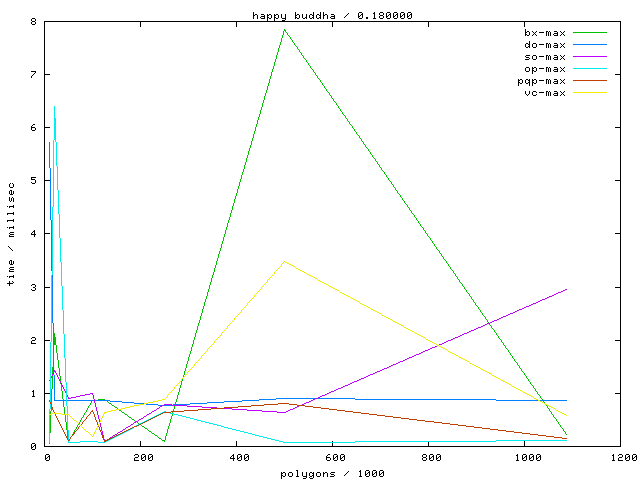Click the green bx-max peak near 500

pos(285,29)
